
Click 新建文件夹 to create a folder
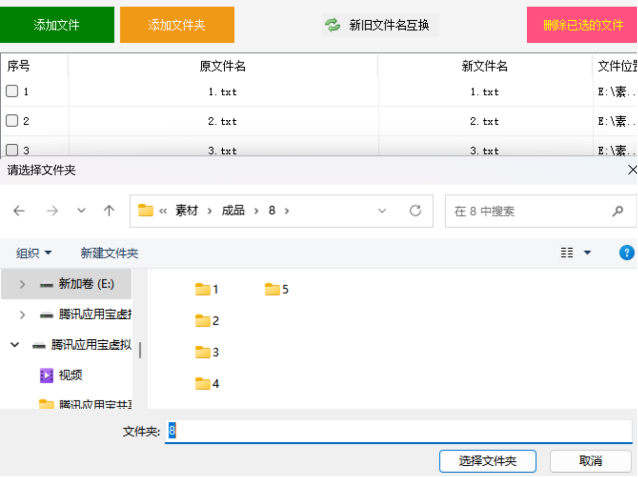coord(109,253)
